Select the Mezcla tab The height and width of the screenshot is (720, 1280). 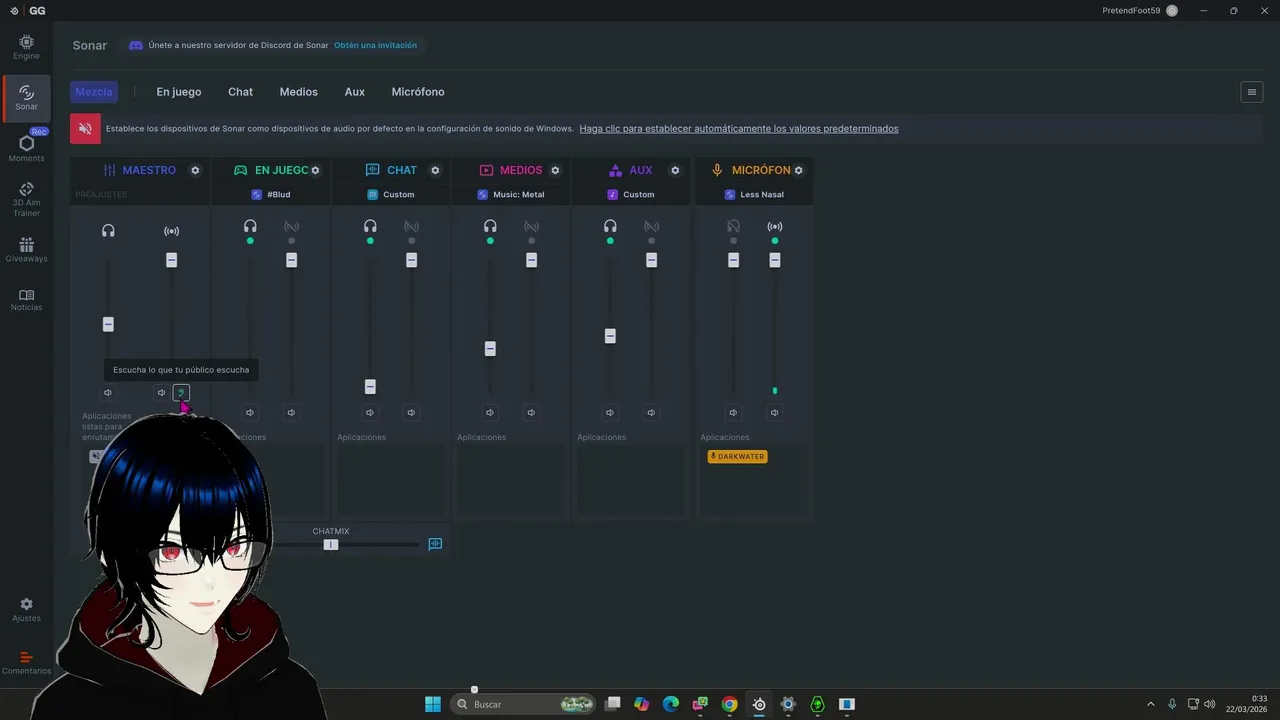94,91
